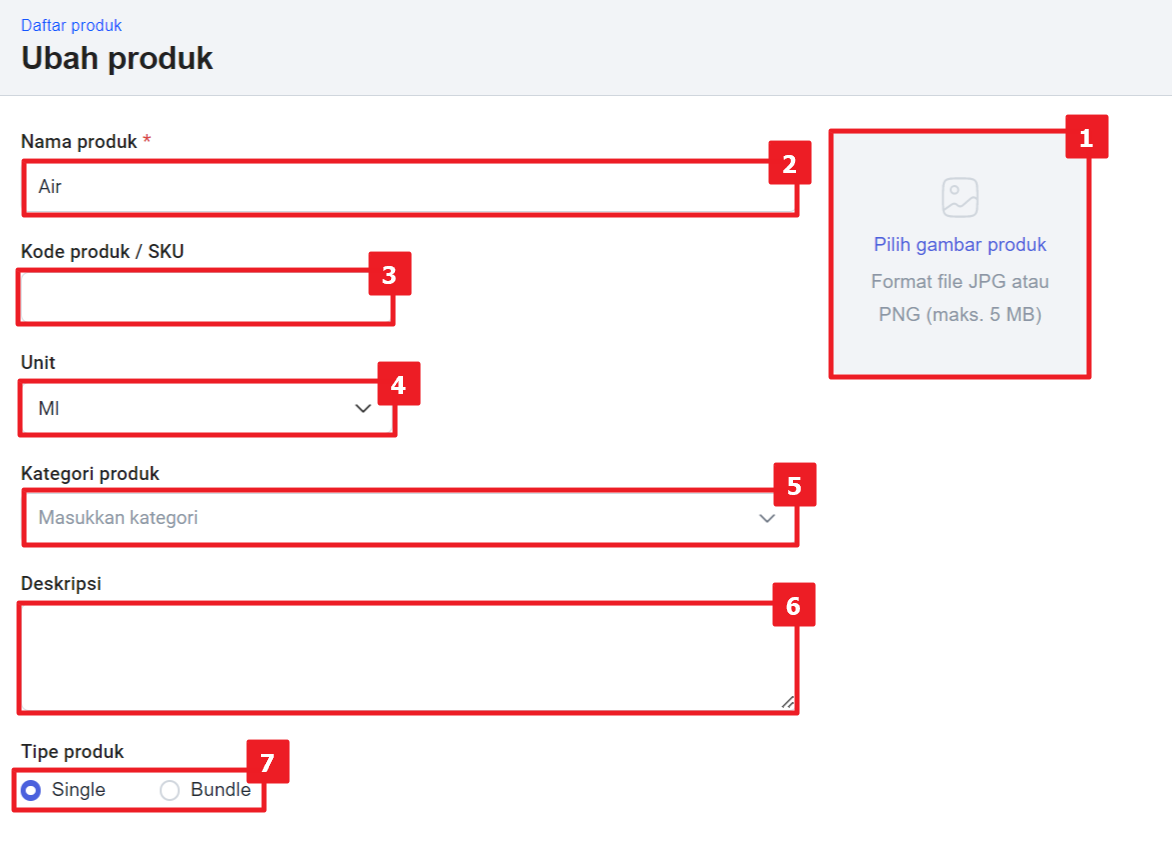The width and height of the screenshot is (1172, 844).
Task: Click the chevron arrow in Unit dropdown
Action: 363,408
